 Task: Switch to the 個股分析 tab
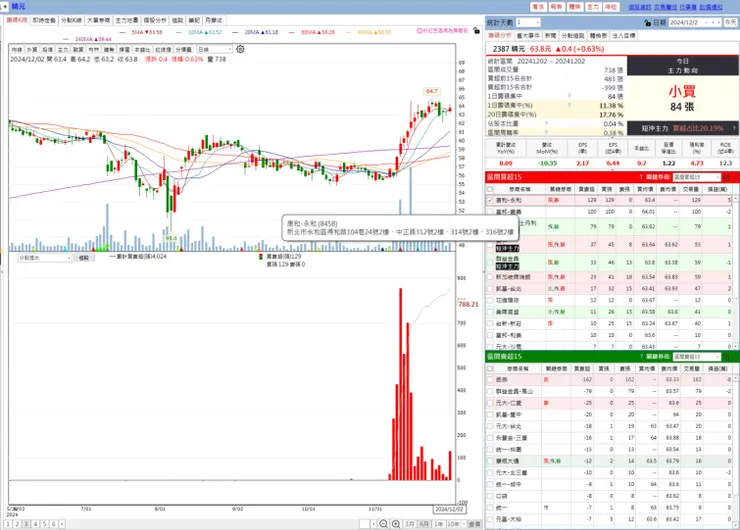155,20
